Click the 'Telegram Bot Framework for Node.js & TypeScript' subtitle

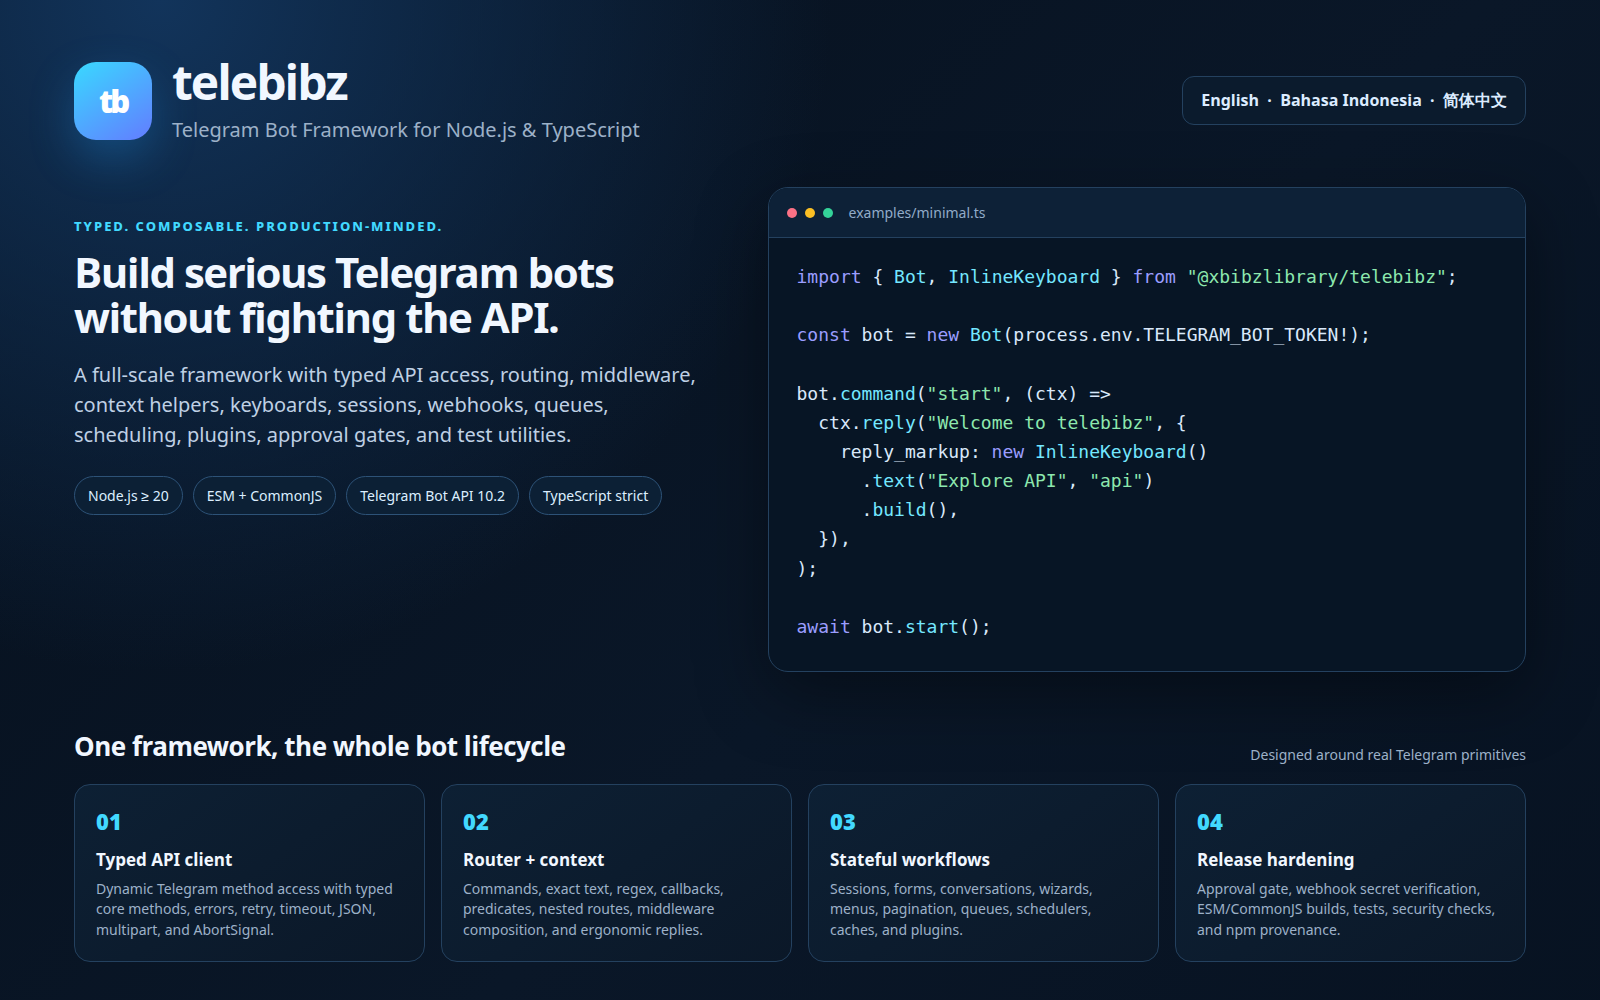[x=406, y=130]
